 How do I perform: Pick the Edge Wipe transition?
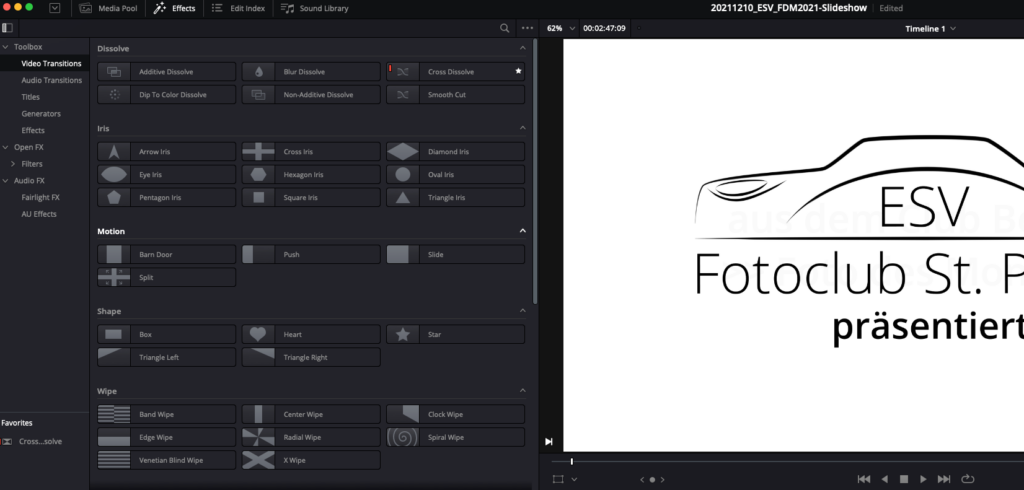point(167,437)
